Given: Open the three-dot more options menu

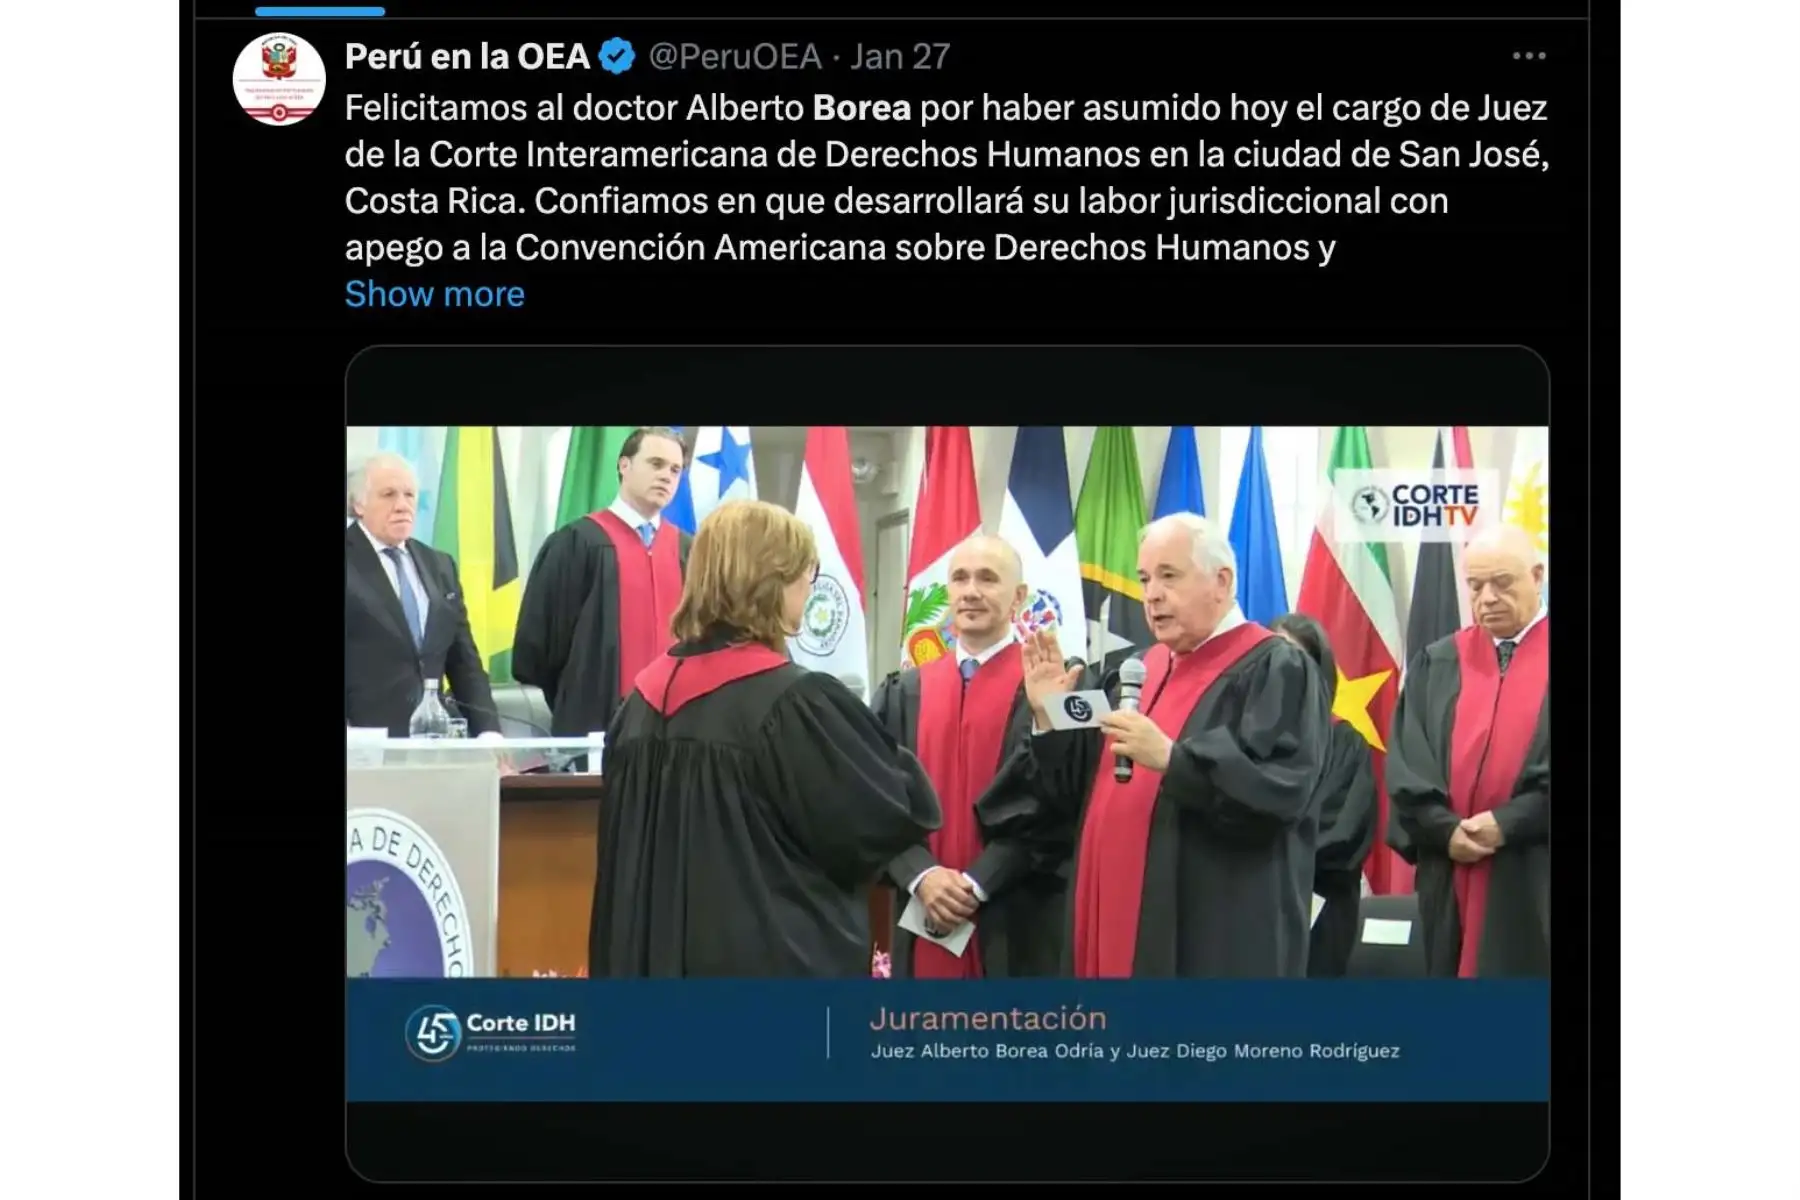Looking at the screenshot, I should click(1529, 56).
